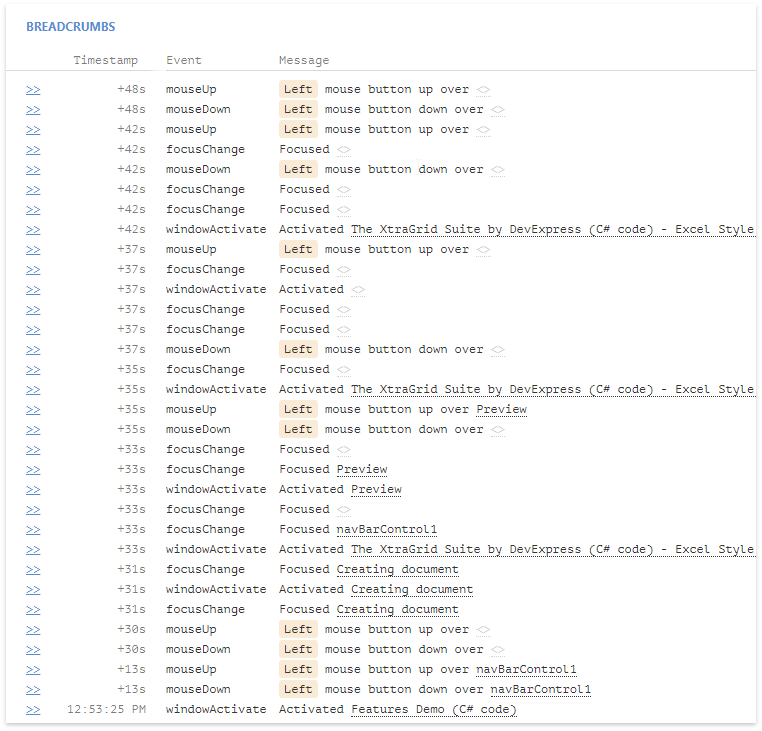Click the Event column header

click(184, 61)
